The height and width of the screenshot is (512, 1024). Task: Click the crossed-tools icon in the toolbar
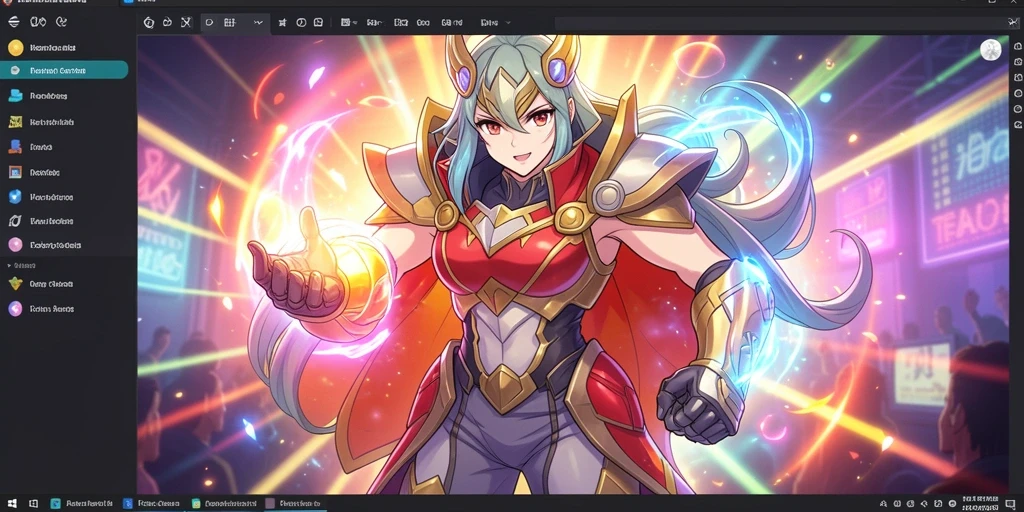click(x=186, y=22)
